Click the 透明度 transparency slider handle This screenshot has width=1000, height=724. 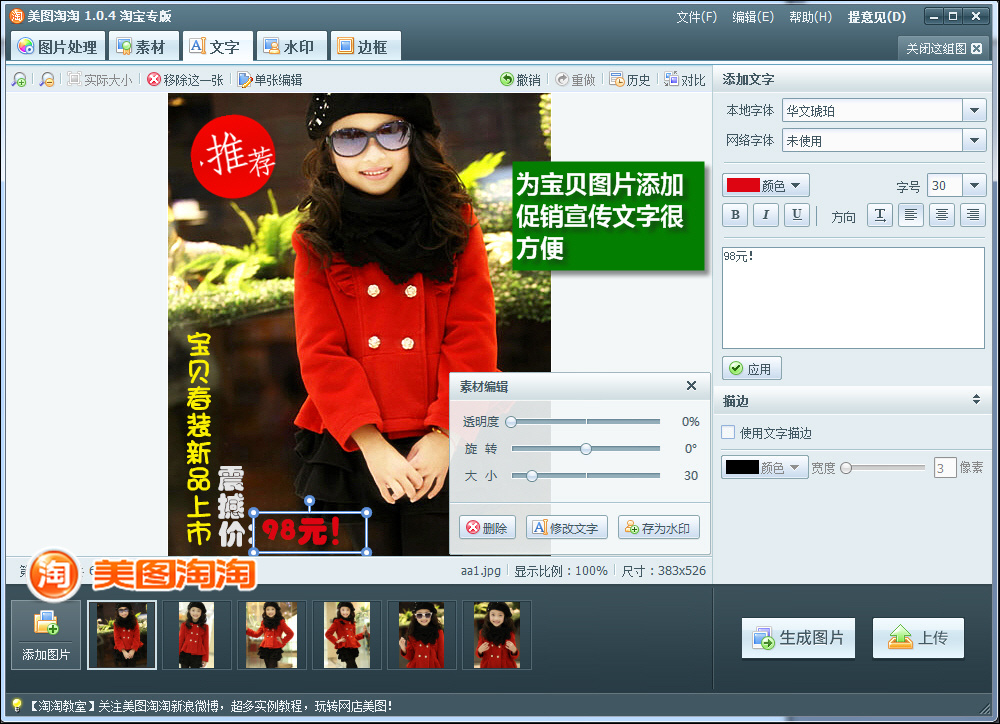511,422
